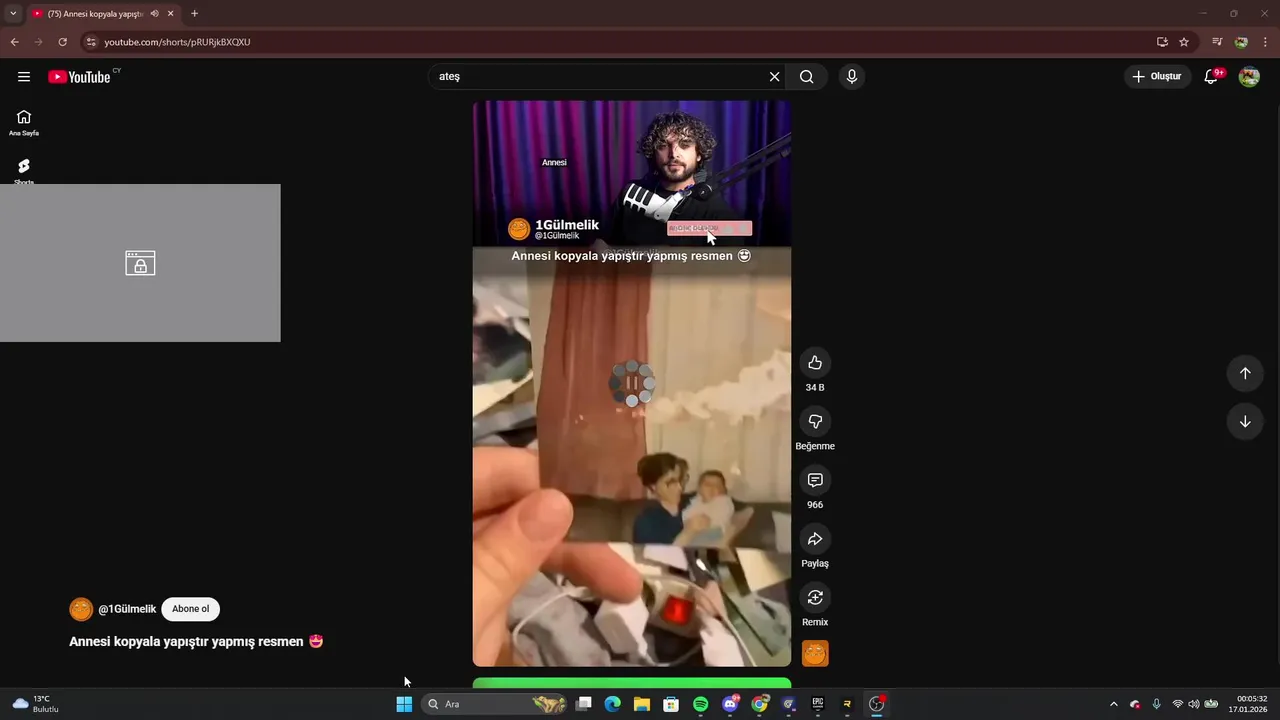Open the 966 comments panel

tap(815, 480)
